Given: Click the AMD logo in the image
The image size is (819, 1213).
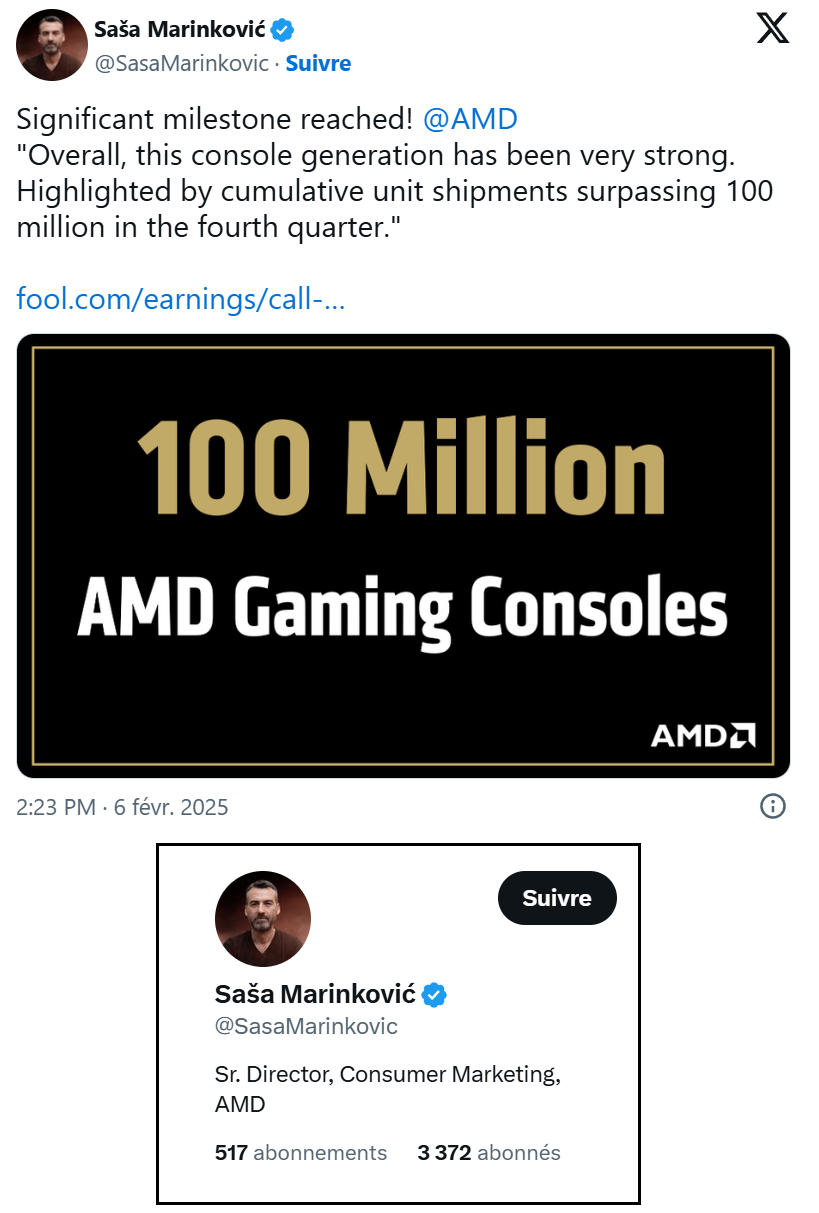Looking at the screenshot, I should [704, 736].
